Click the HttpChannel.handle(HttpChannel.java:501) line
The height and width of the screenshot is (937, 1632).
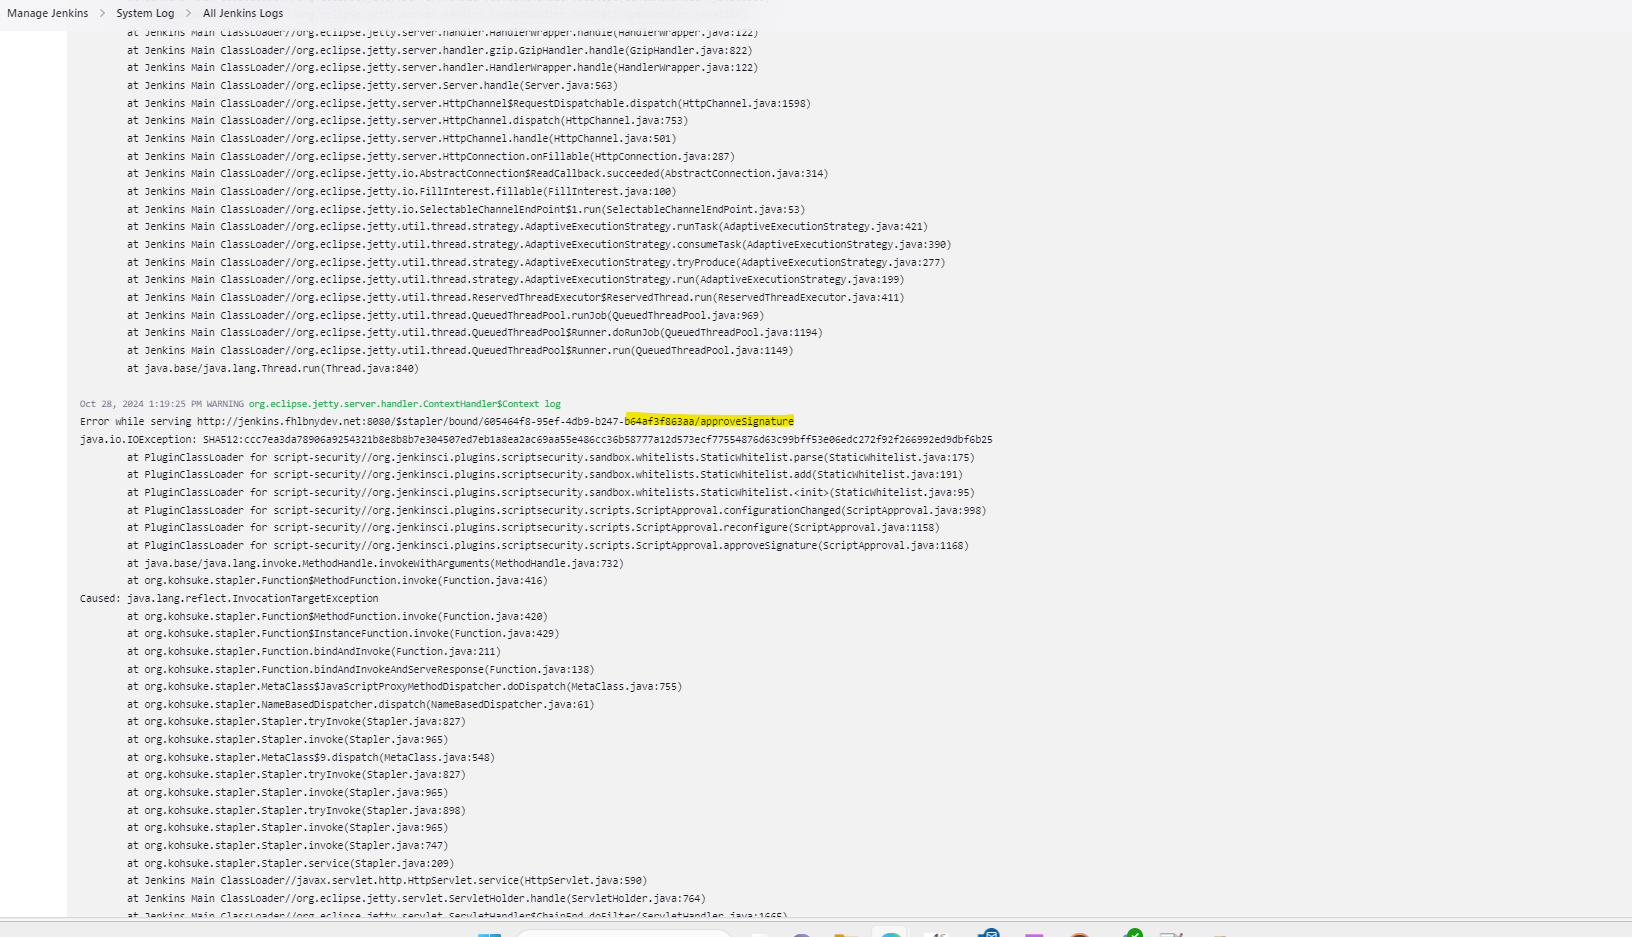401,138
